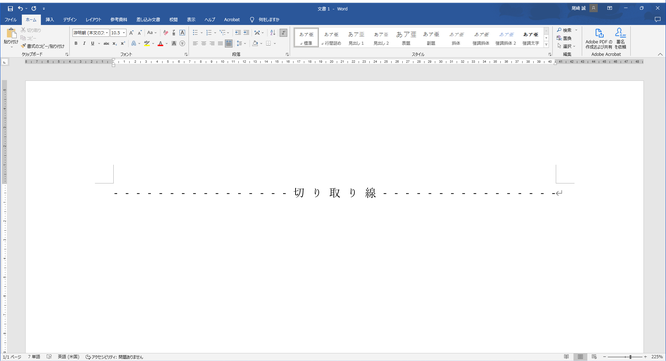Toggle Strikethrough formatting

106,43
